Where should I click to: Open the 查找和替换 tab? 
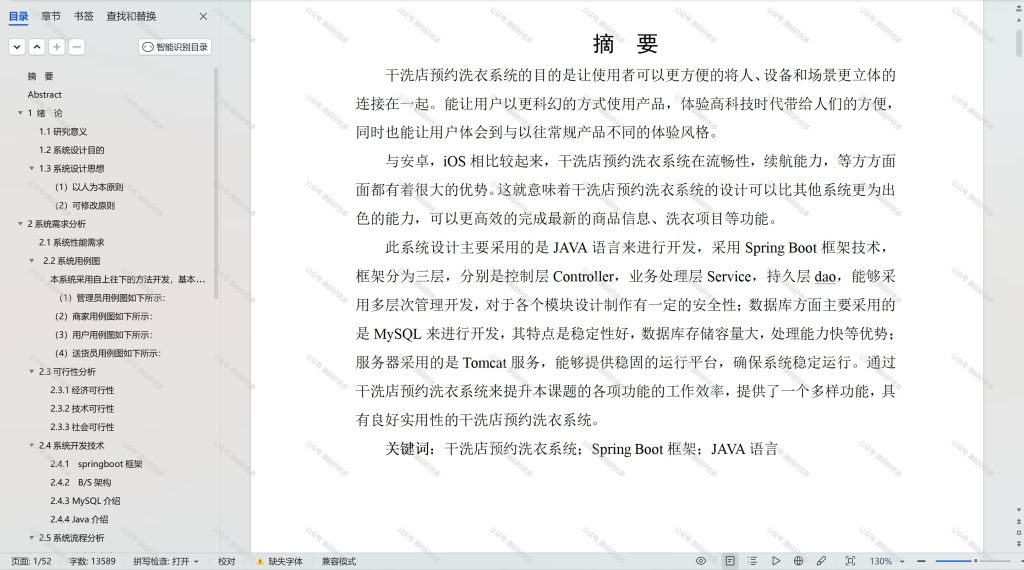pyautogui.click(x=131, y=16)
